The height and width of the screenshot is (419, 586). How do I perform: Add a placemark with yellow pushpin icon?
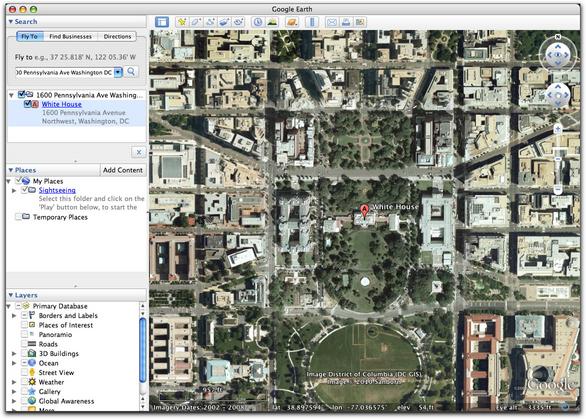(x=182, y=22)
